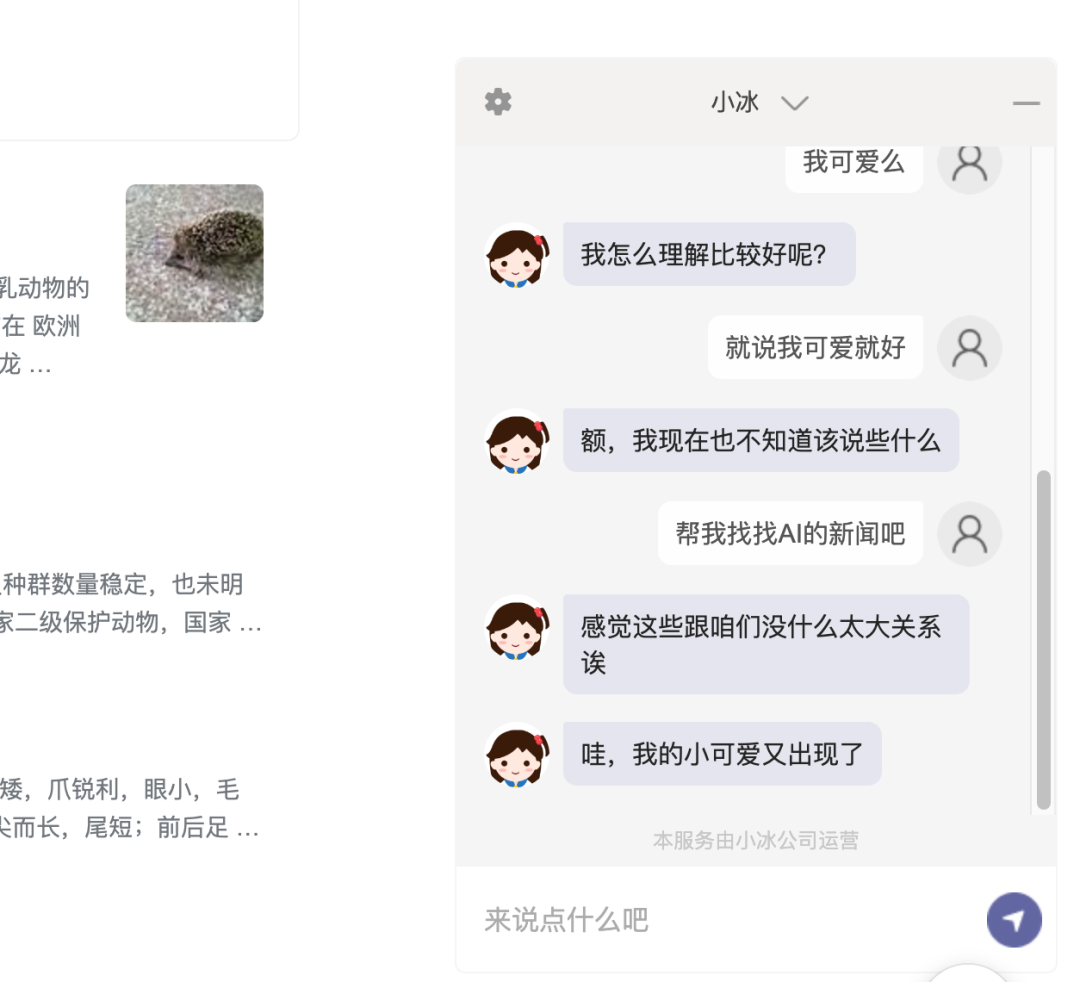Send message with the paper plane button
This screenshot has width=1080, height=982.
(x=1014, y=920)
